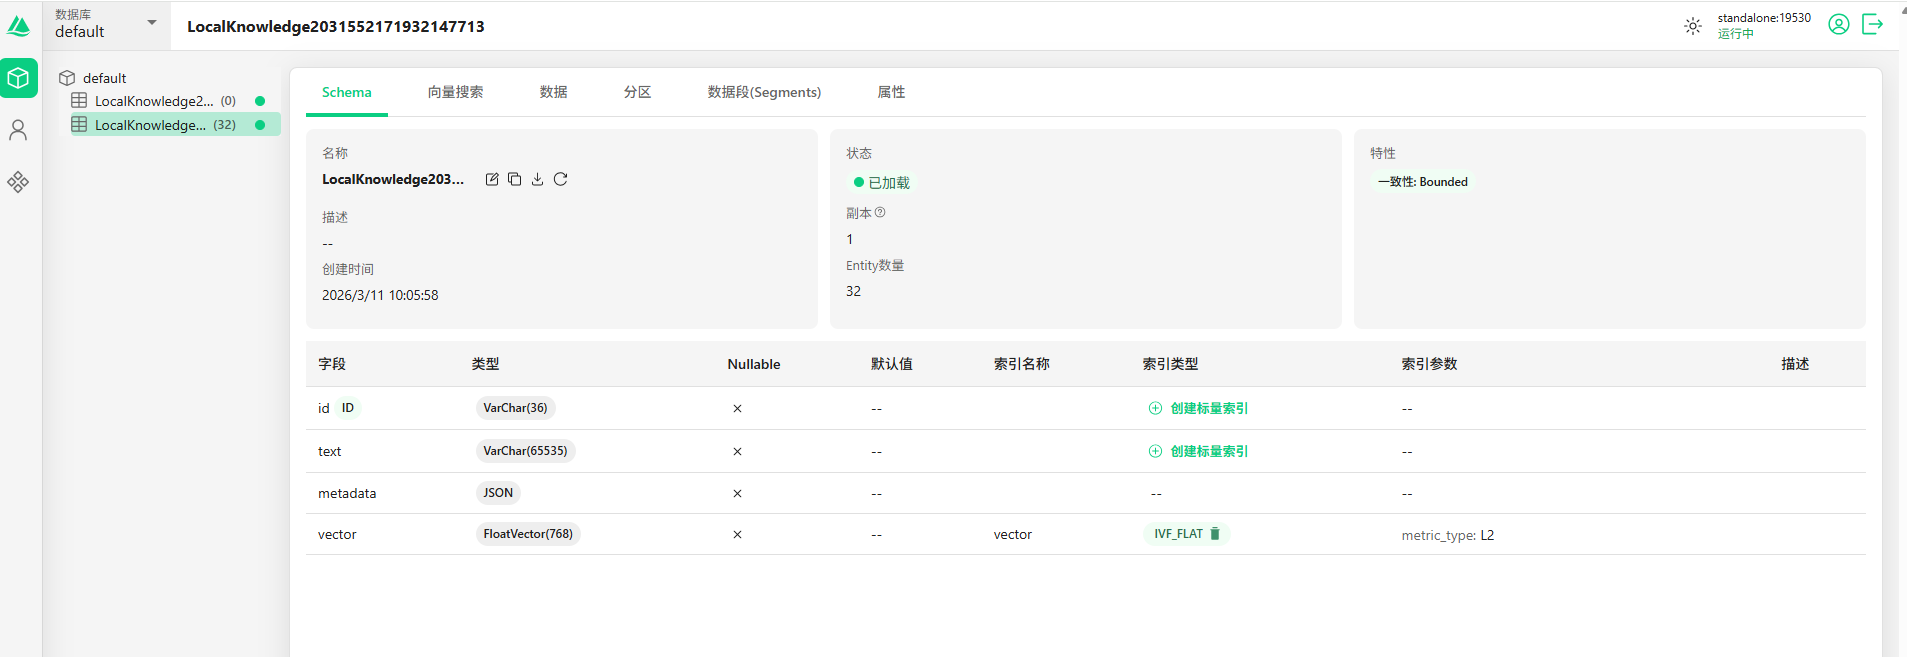
Task: Click table icon of LocalKnowledge2... (0)
Action: [79, 100]
